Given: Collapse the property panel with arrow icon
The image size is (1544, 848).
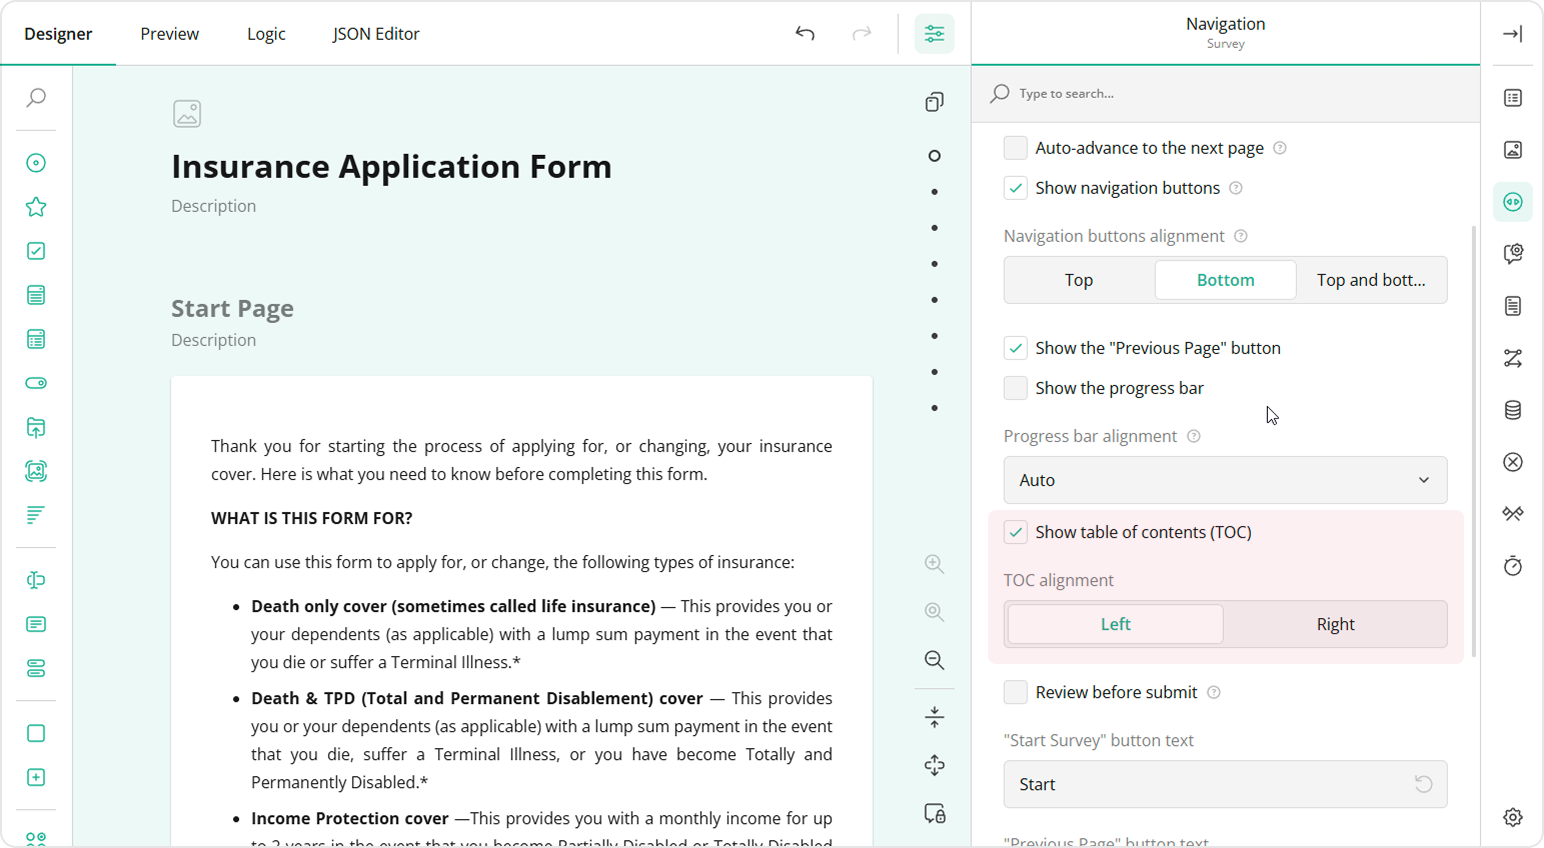Looking at the screenshot, I should [1512, 34].
